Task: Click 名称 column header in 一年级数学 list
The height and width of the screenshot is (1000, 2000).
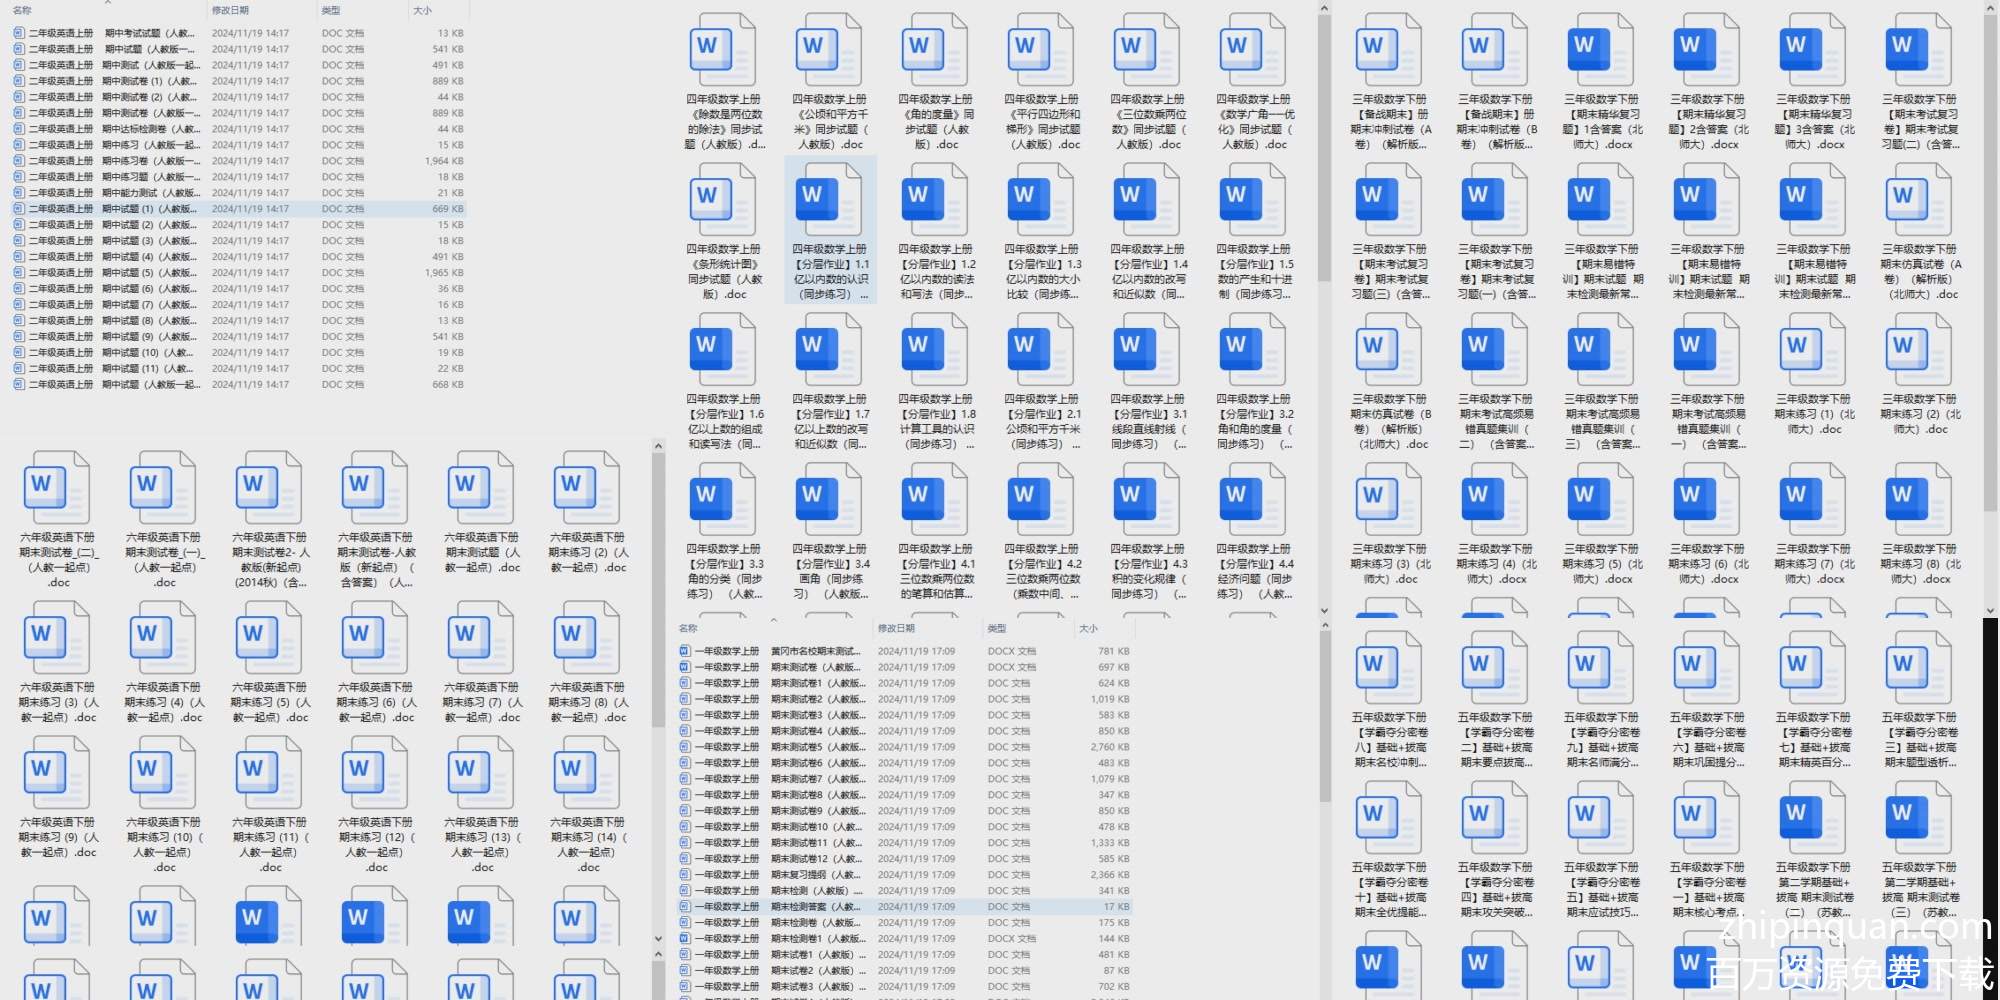Action: (688, 629)
